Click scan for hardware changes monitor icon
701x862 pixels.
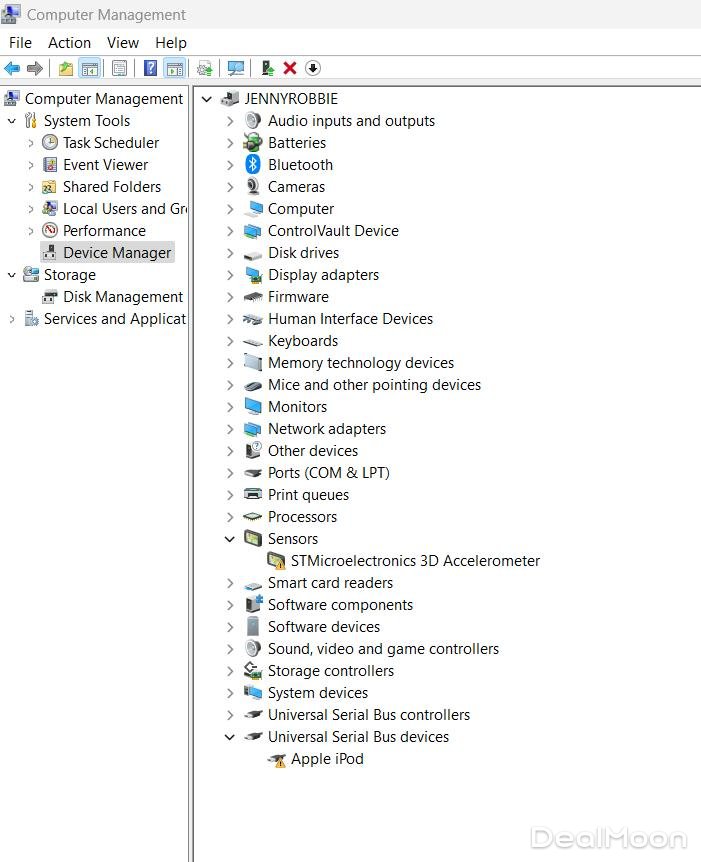[x=236, y=68]
